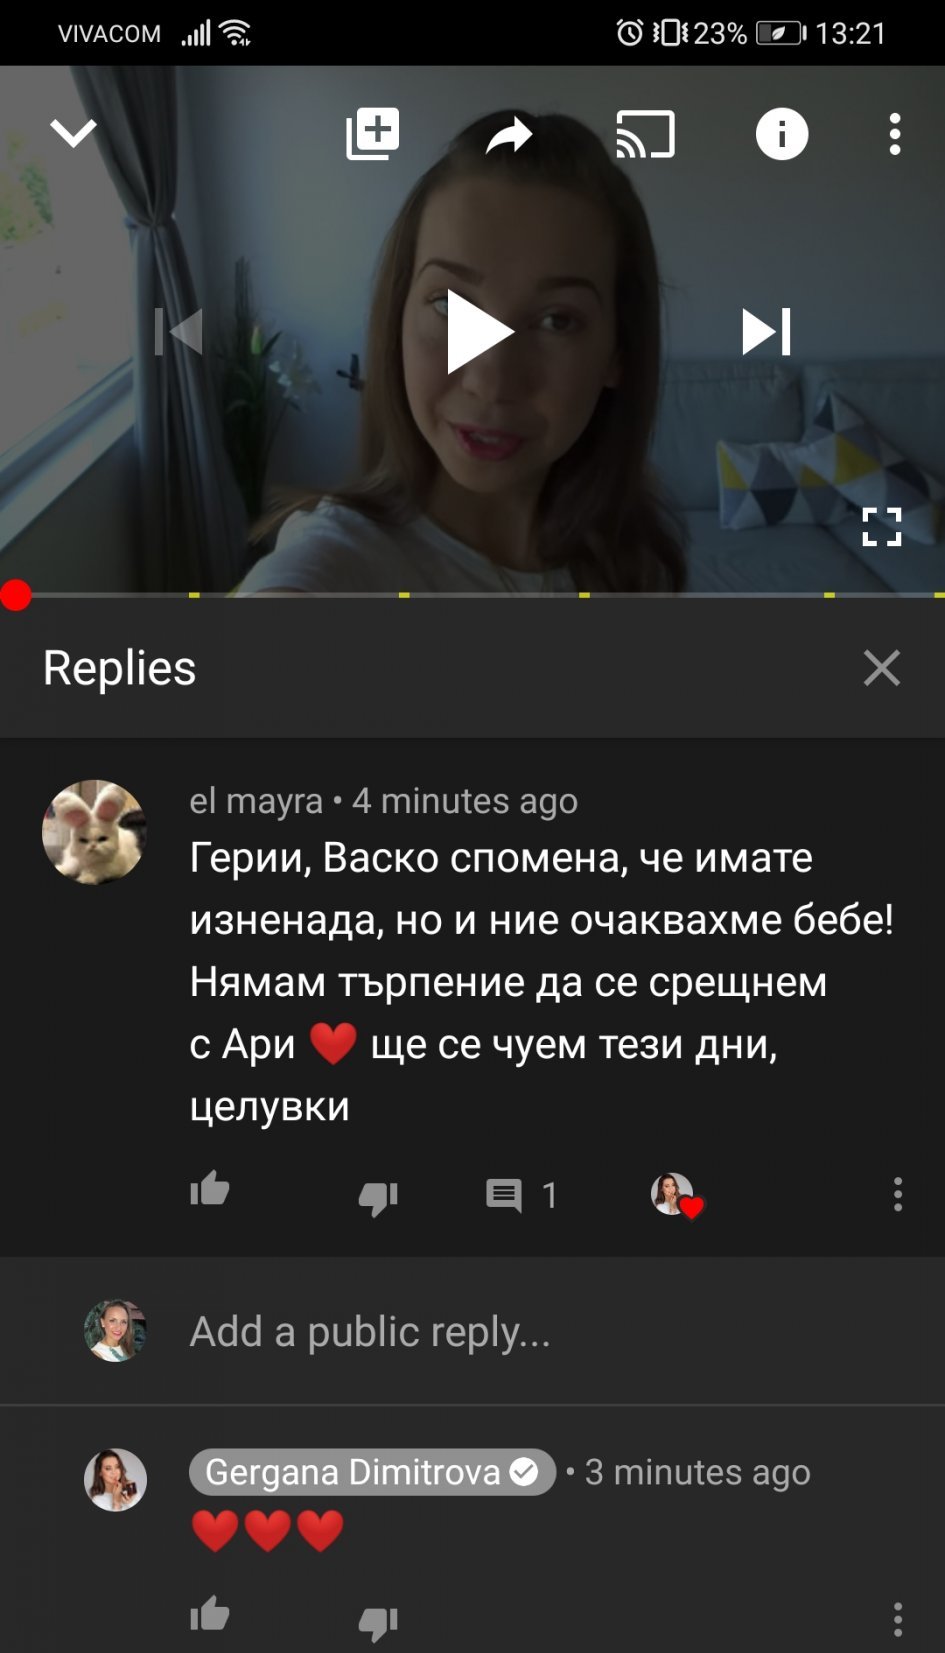Skip to the next video
The height and width of the screenshot is (1653, 945).
pos(767,332)
